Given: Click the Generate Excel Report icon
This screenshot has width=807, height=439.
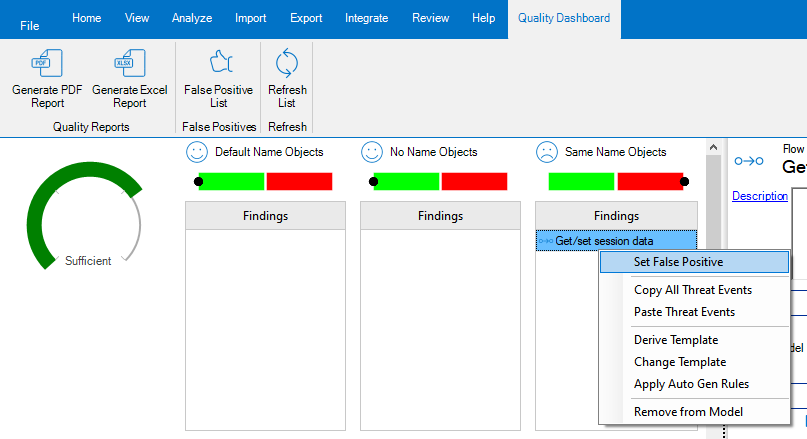Looking at the screenshot, I should pyautogui.click(x=129, y=65).
